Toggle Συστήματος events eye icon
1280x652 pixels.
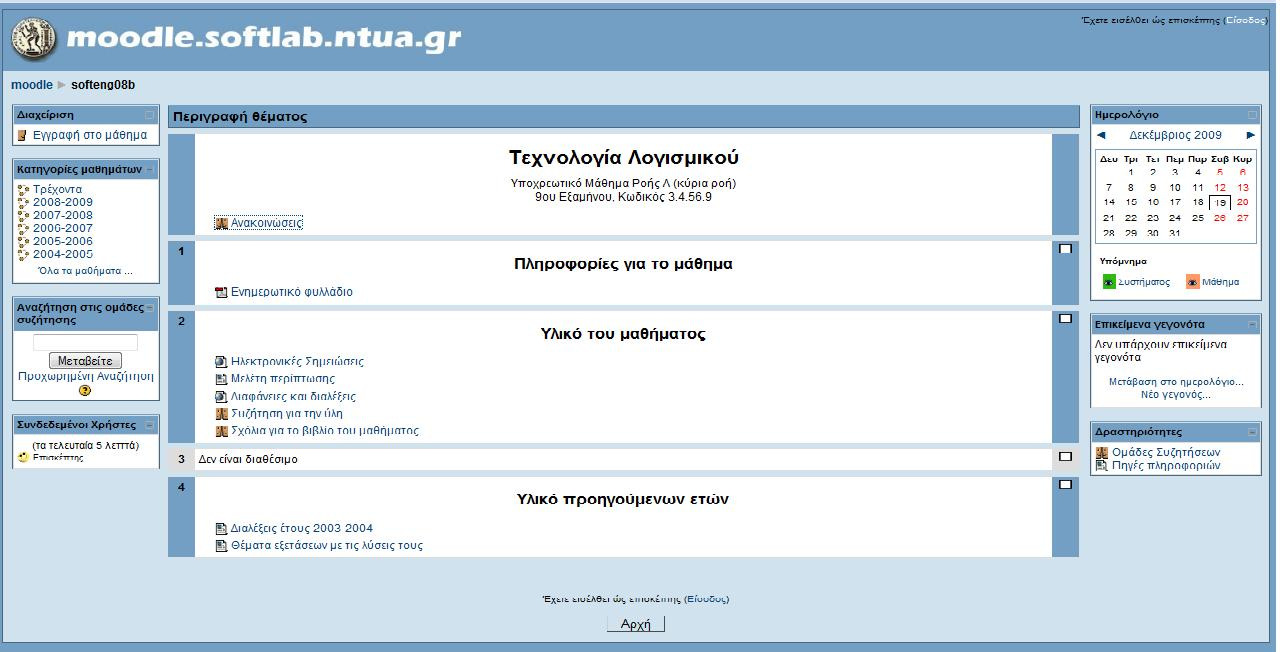pos(1109,282)
